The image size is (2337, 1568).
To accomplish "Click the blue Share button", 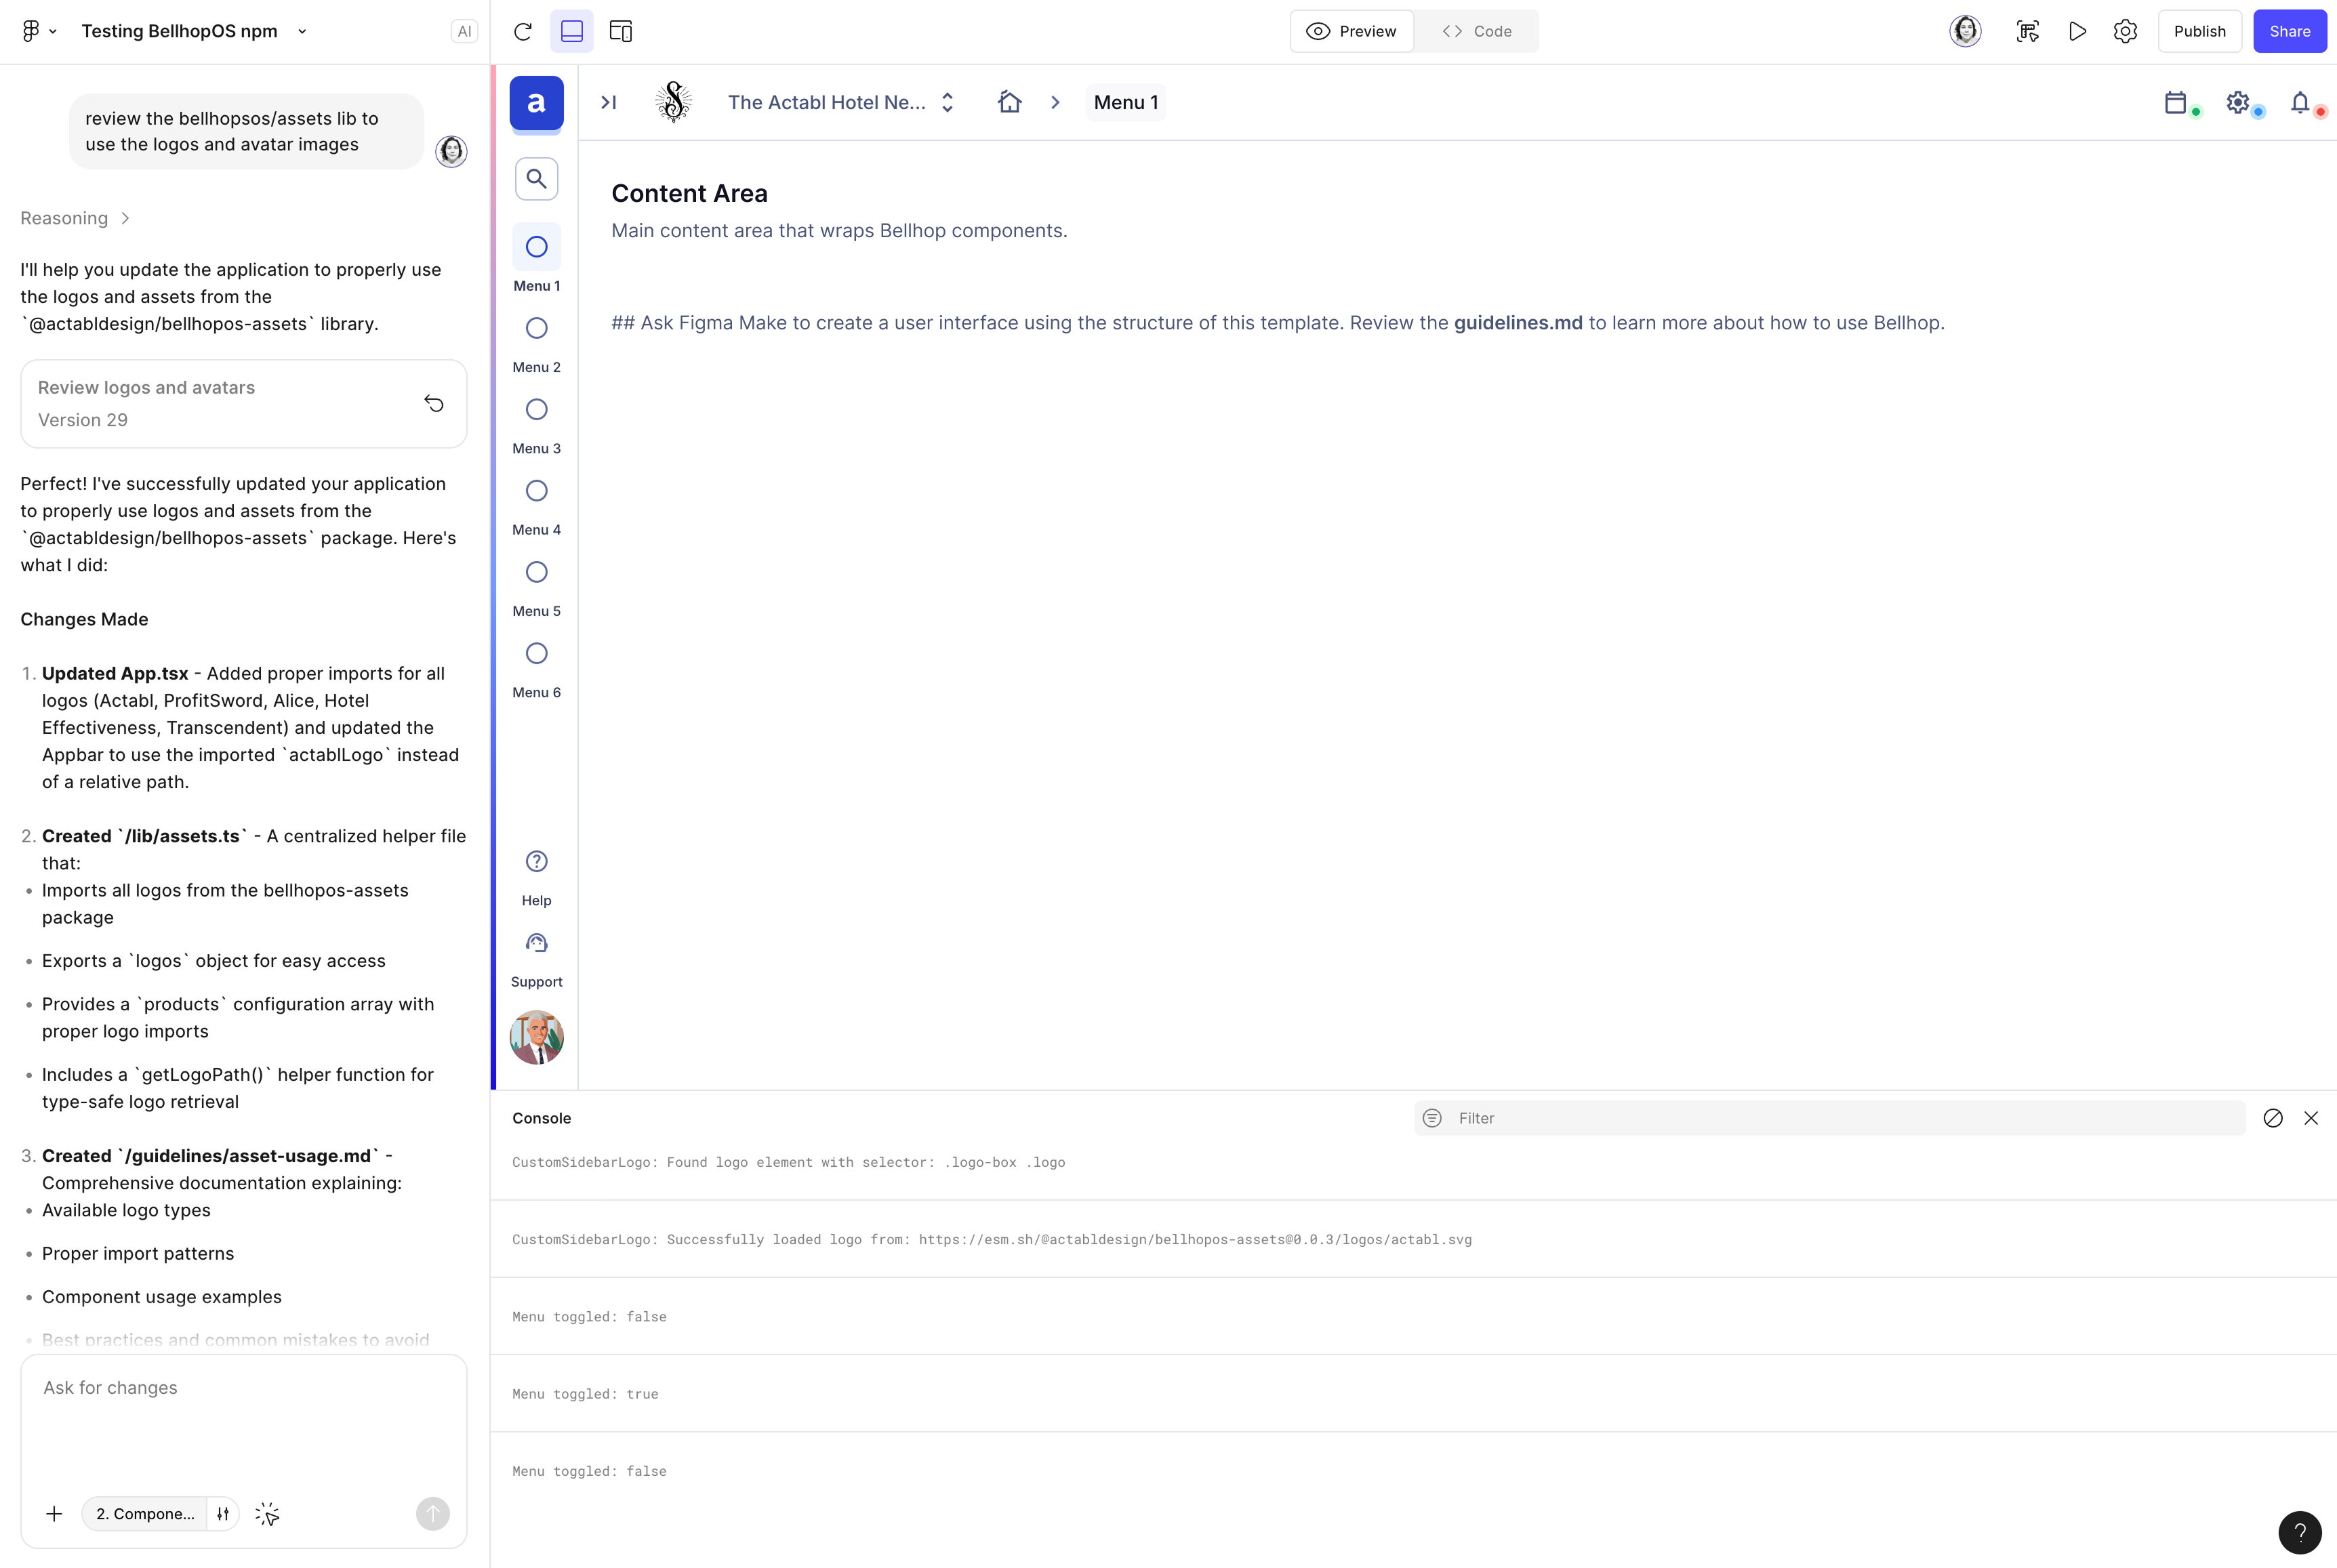I will (x=2289, y=31).
